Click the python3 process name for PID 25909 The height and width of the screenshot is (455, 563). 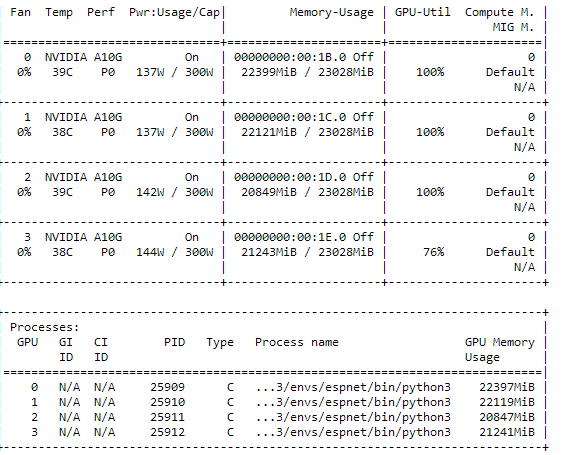click(x=353, y=387)
